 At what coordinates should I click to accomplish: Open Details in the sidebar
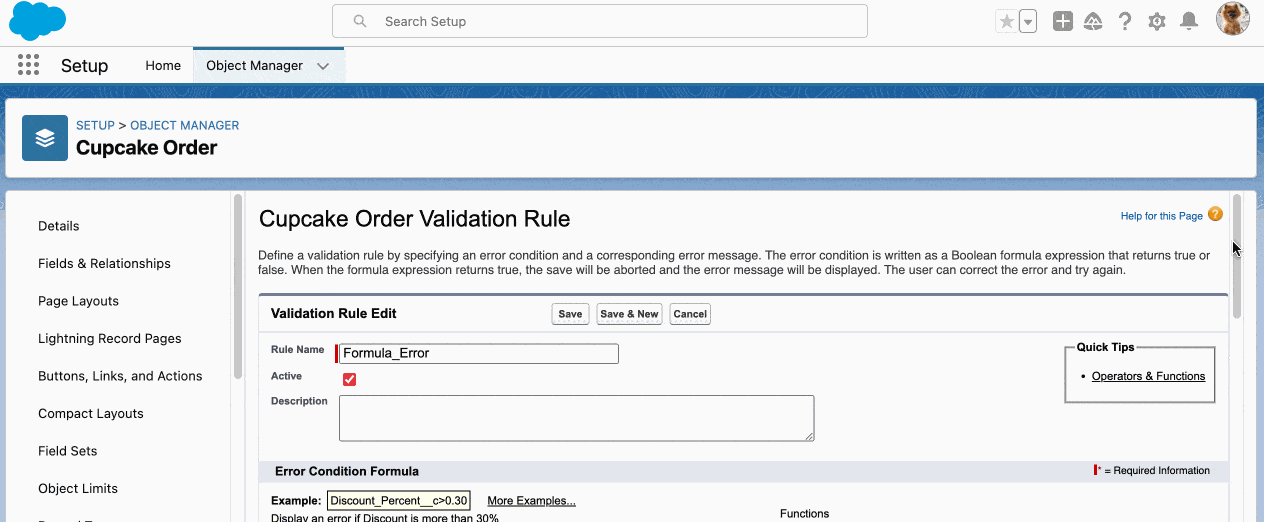[x=59, y=226]
